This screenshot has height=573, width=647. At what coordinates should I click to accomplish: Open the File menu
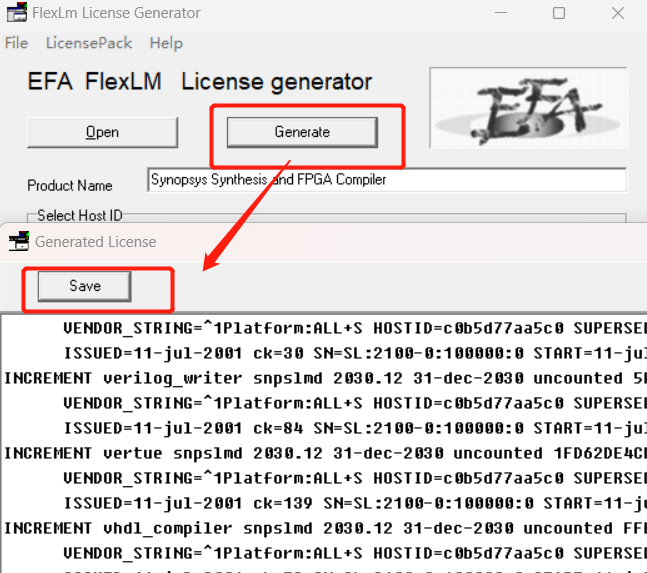pos(16,43)
